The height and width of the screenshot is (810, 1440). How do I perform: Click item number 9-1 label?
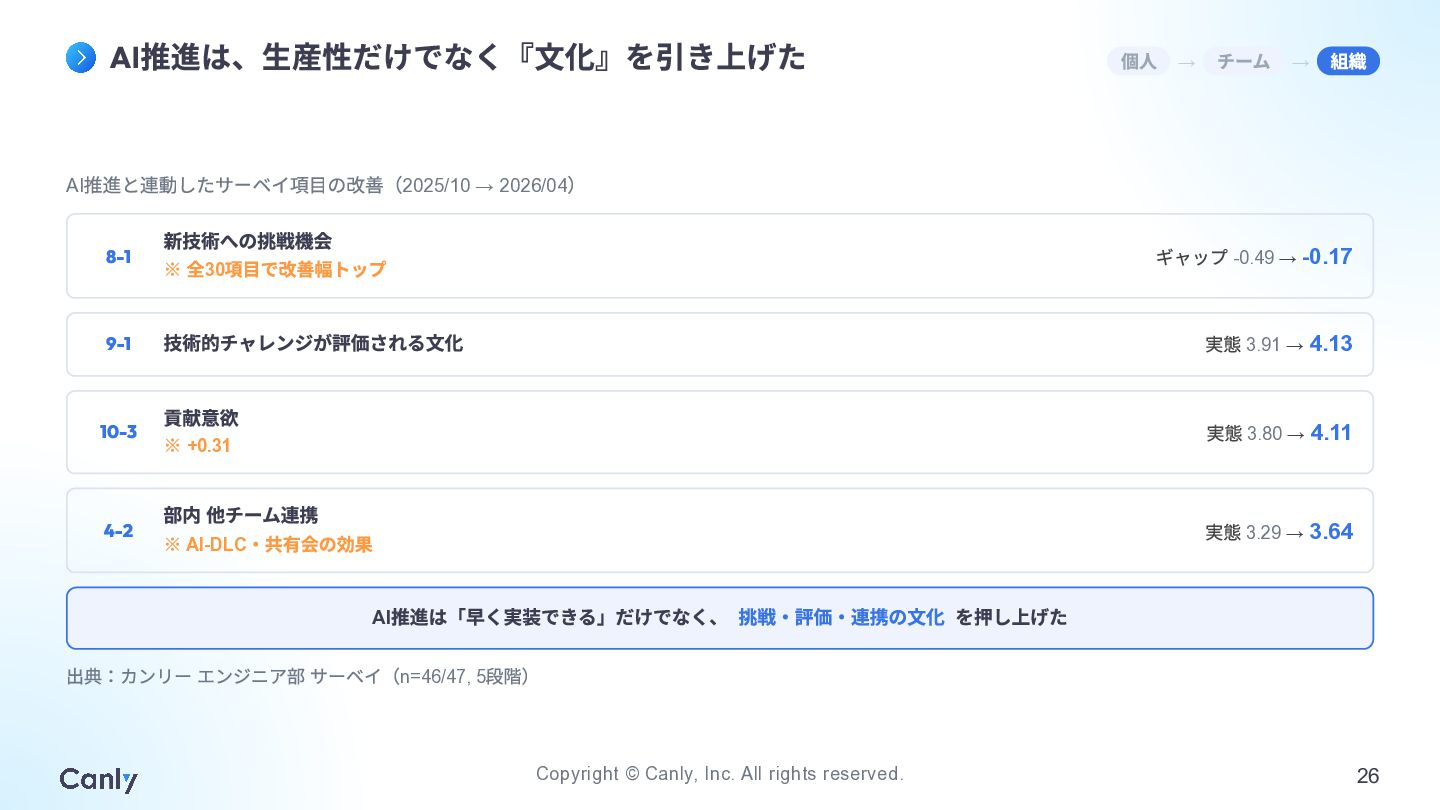[118, 344]
